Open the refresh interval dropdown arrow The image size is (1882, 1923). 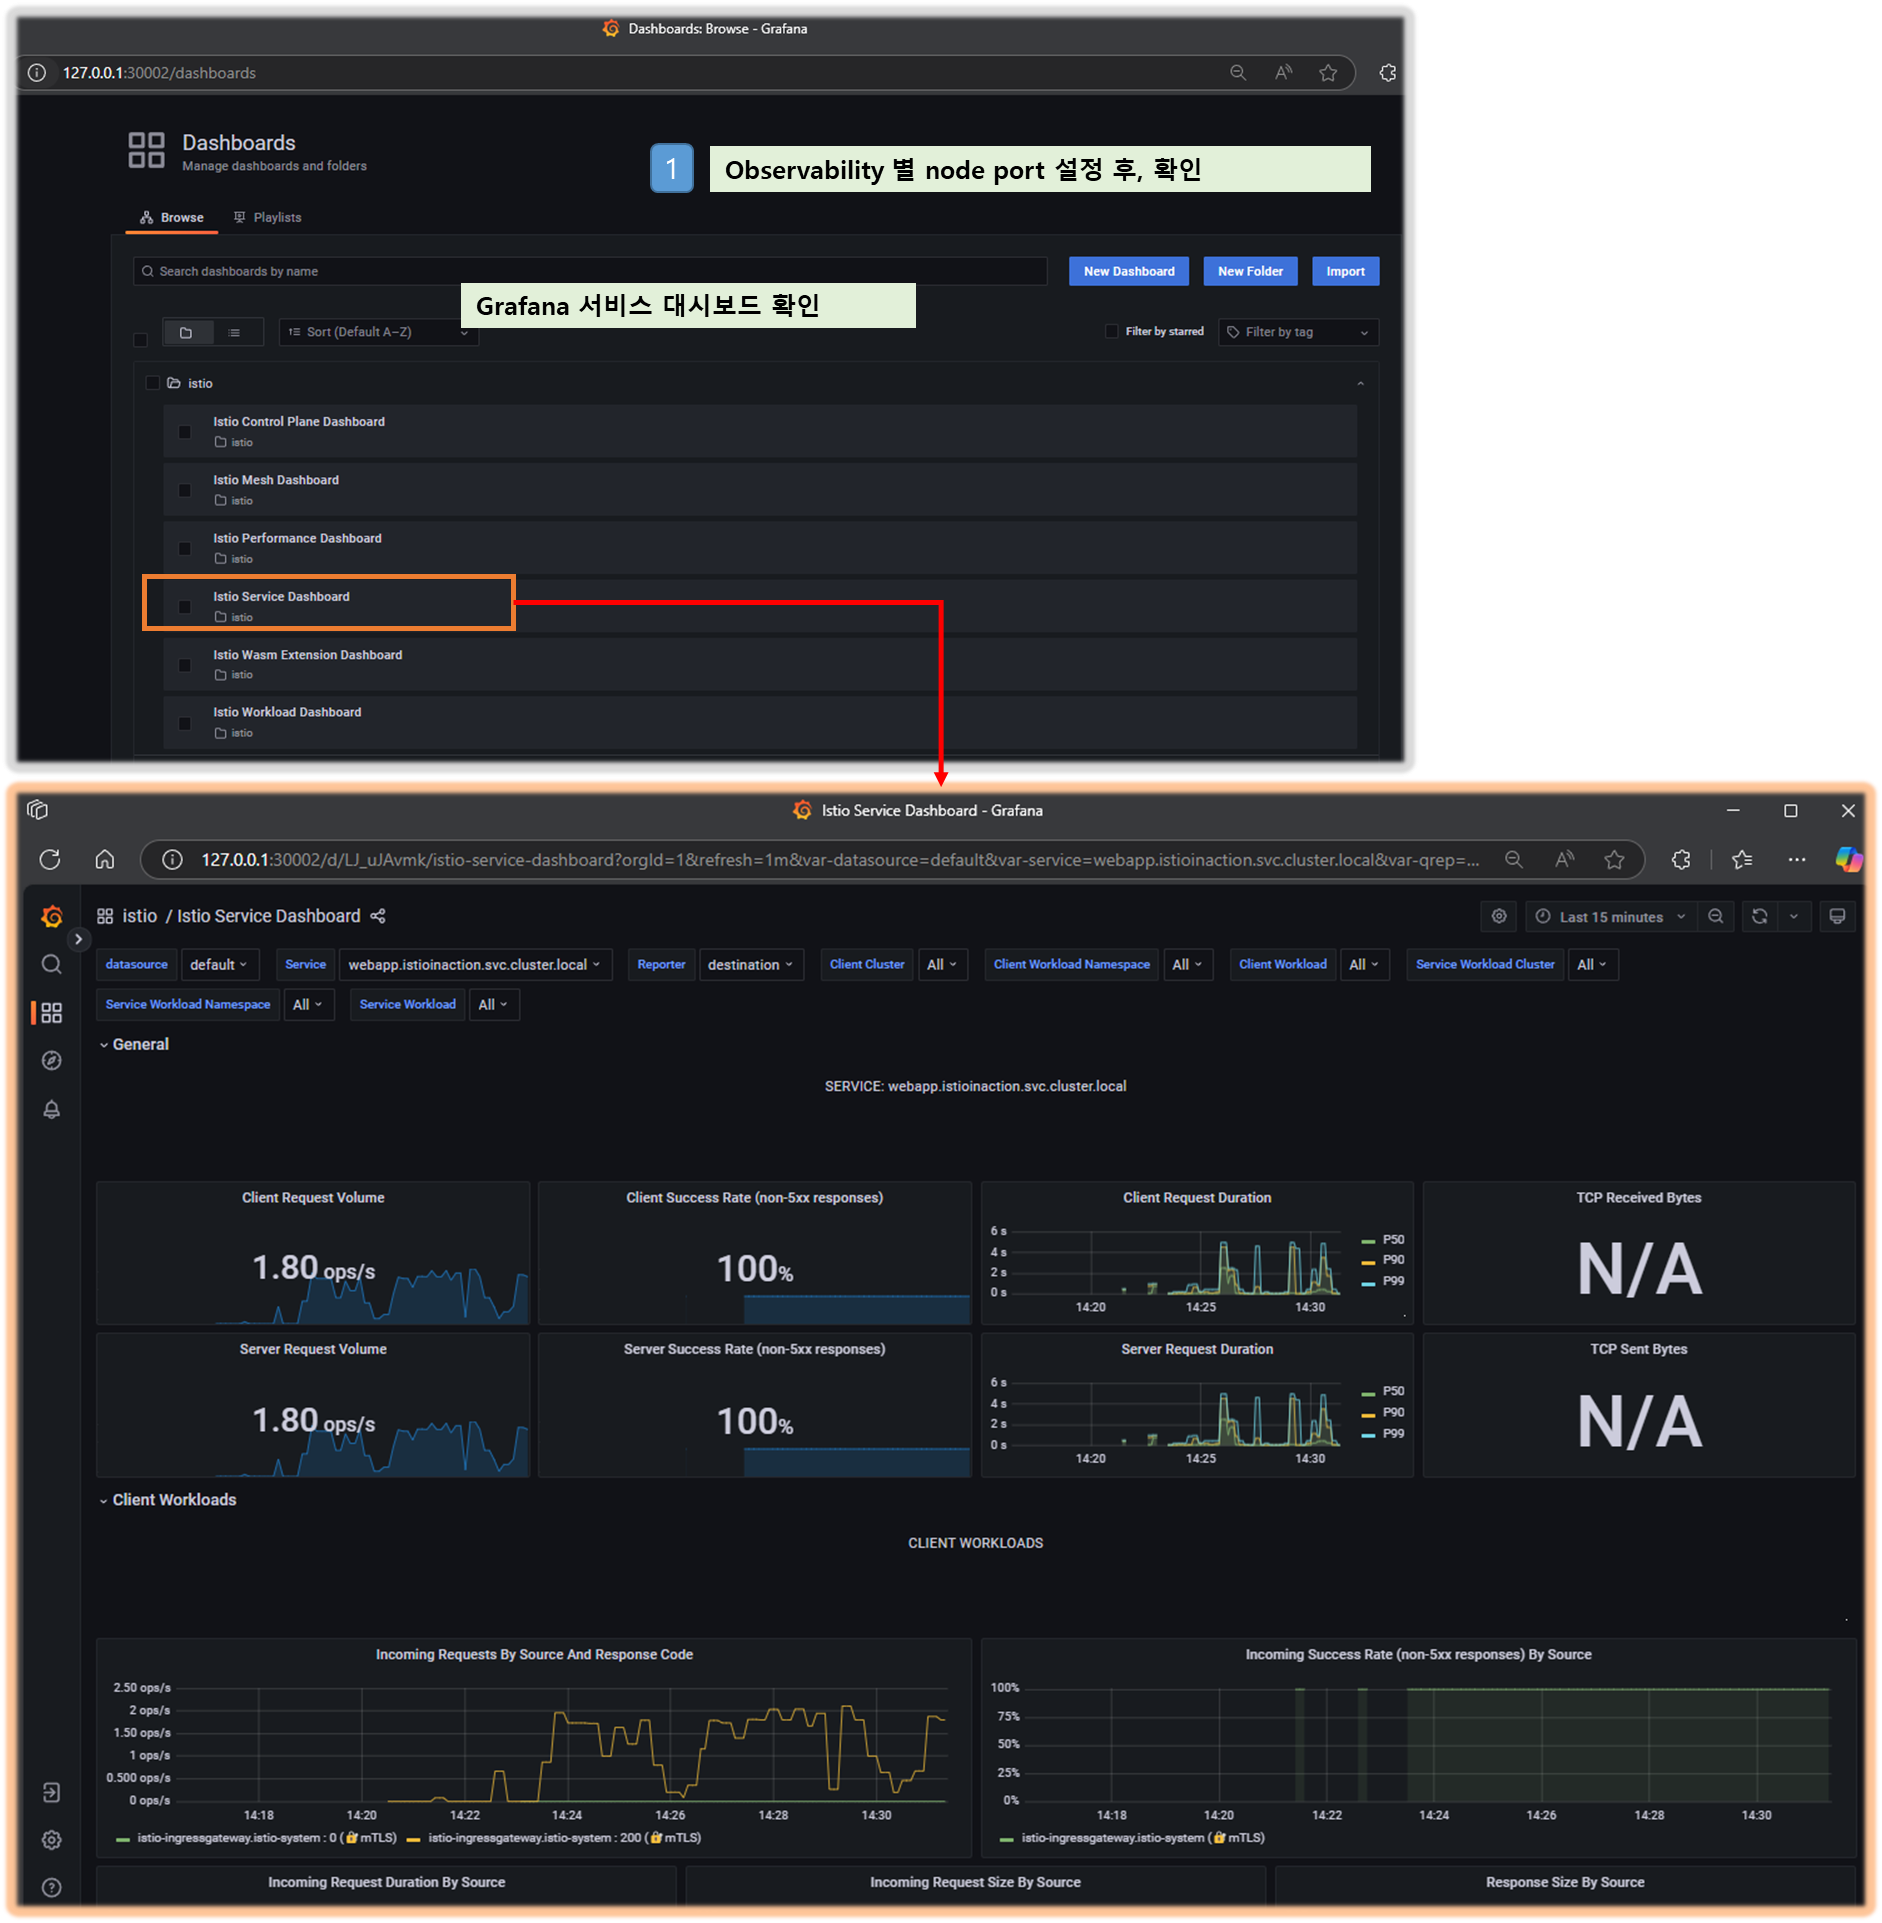(x=1794, y=916)
